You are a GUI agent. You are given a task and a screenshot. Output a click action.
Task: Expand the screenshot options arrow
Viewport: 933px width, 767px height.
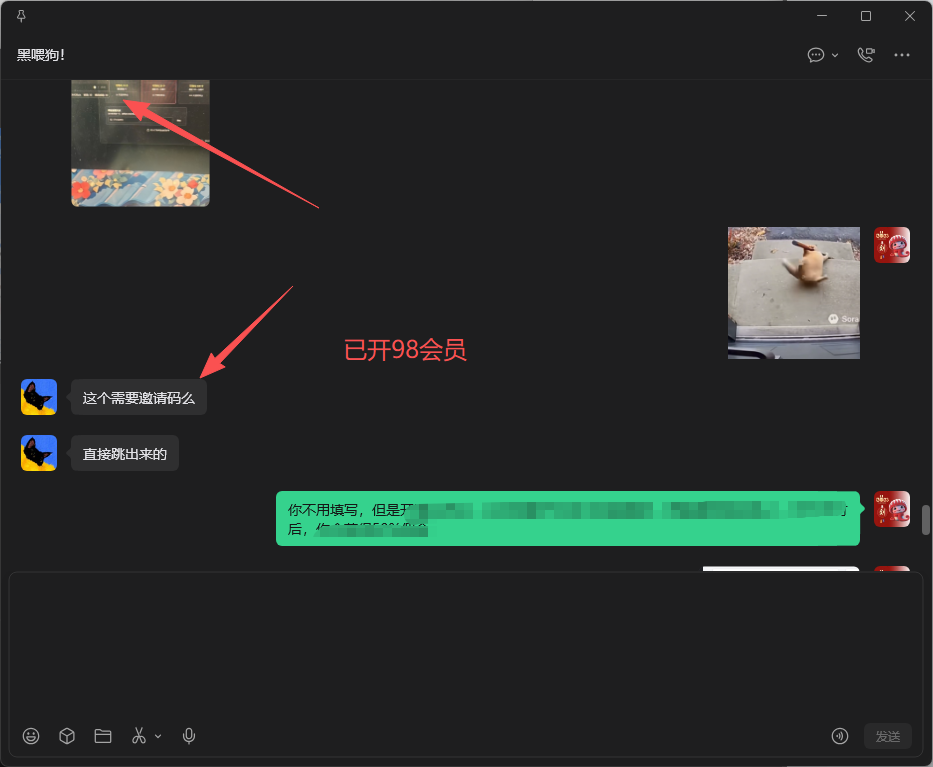pyautogui.click(x=158, y=737)
